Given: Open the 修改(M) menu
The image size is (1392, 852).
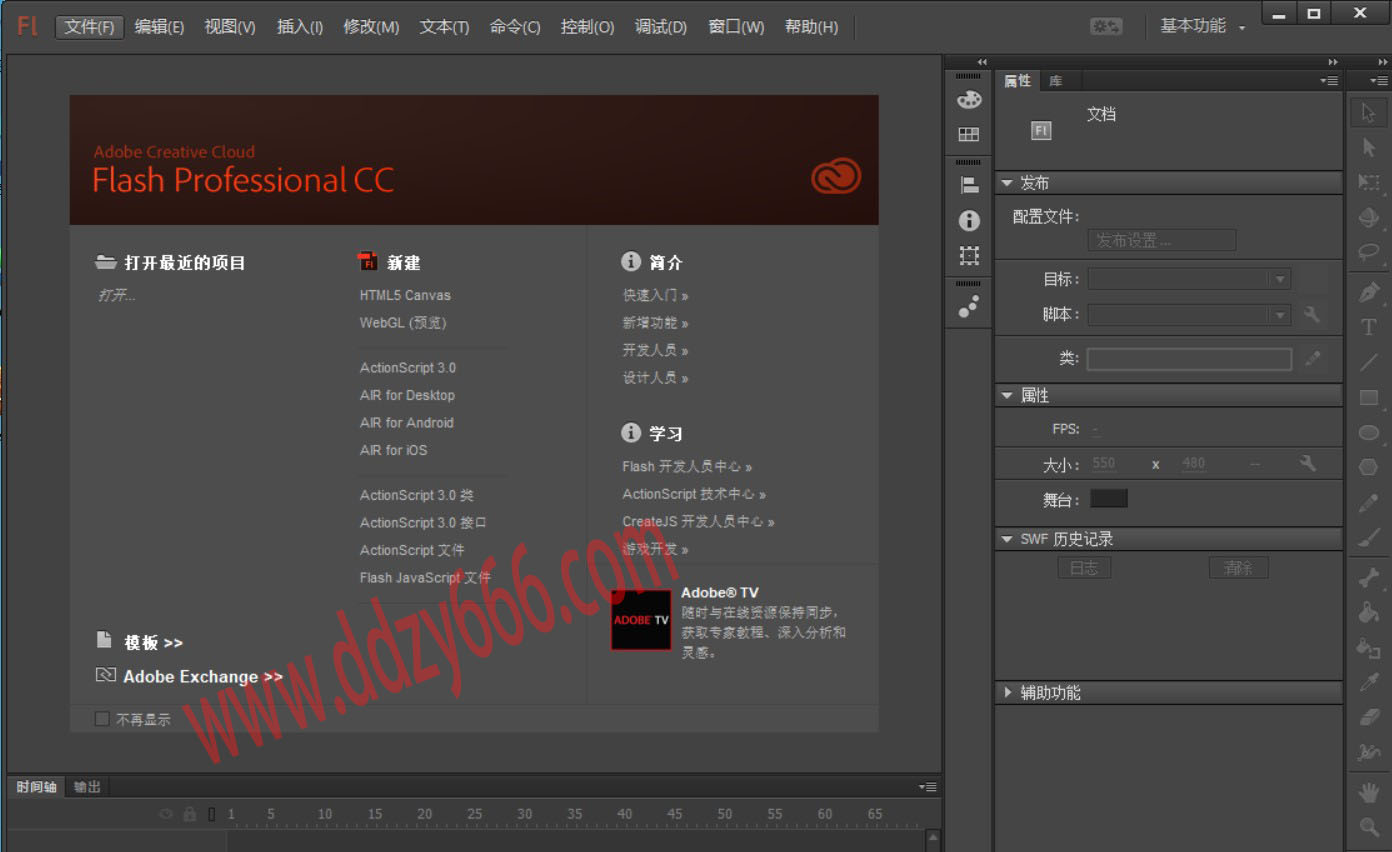Looking at the screenshot, I should (371, 27).
